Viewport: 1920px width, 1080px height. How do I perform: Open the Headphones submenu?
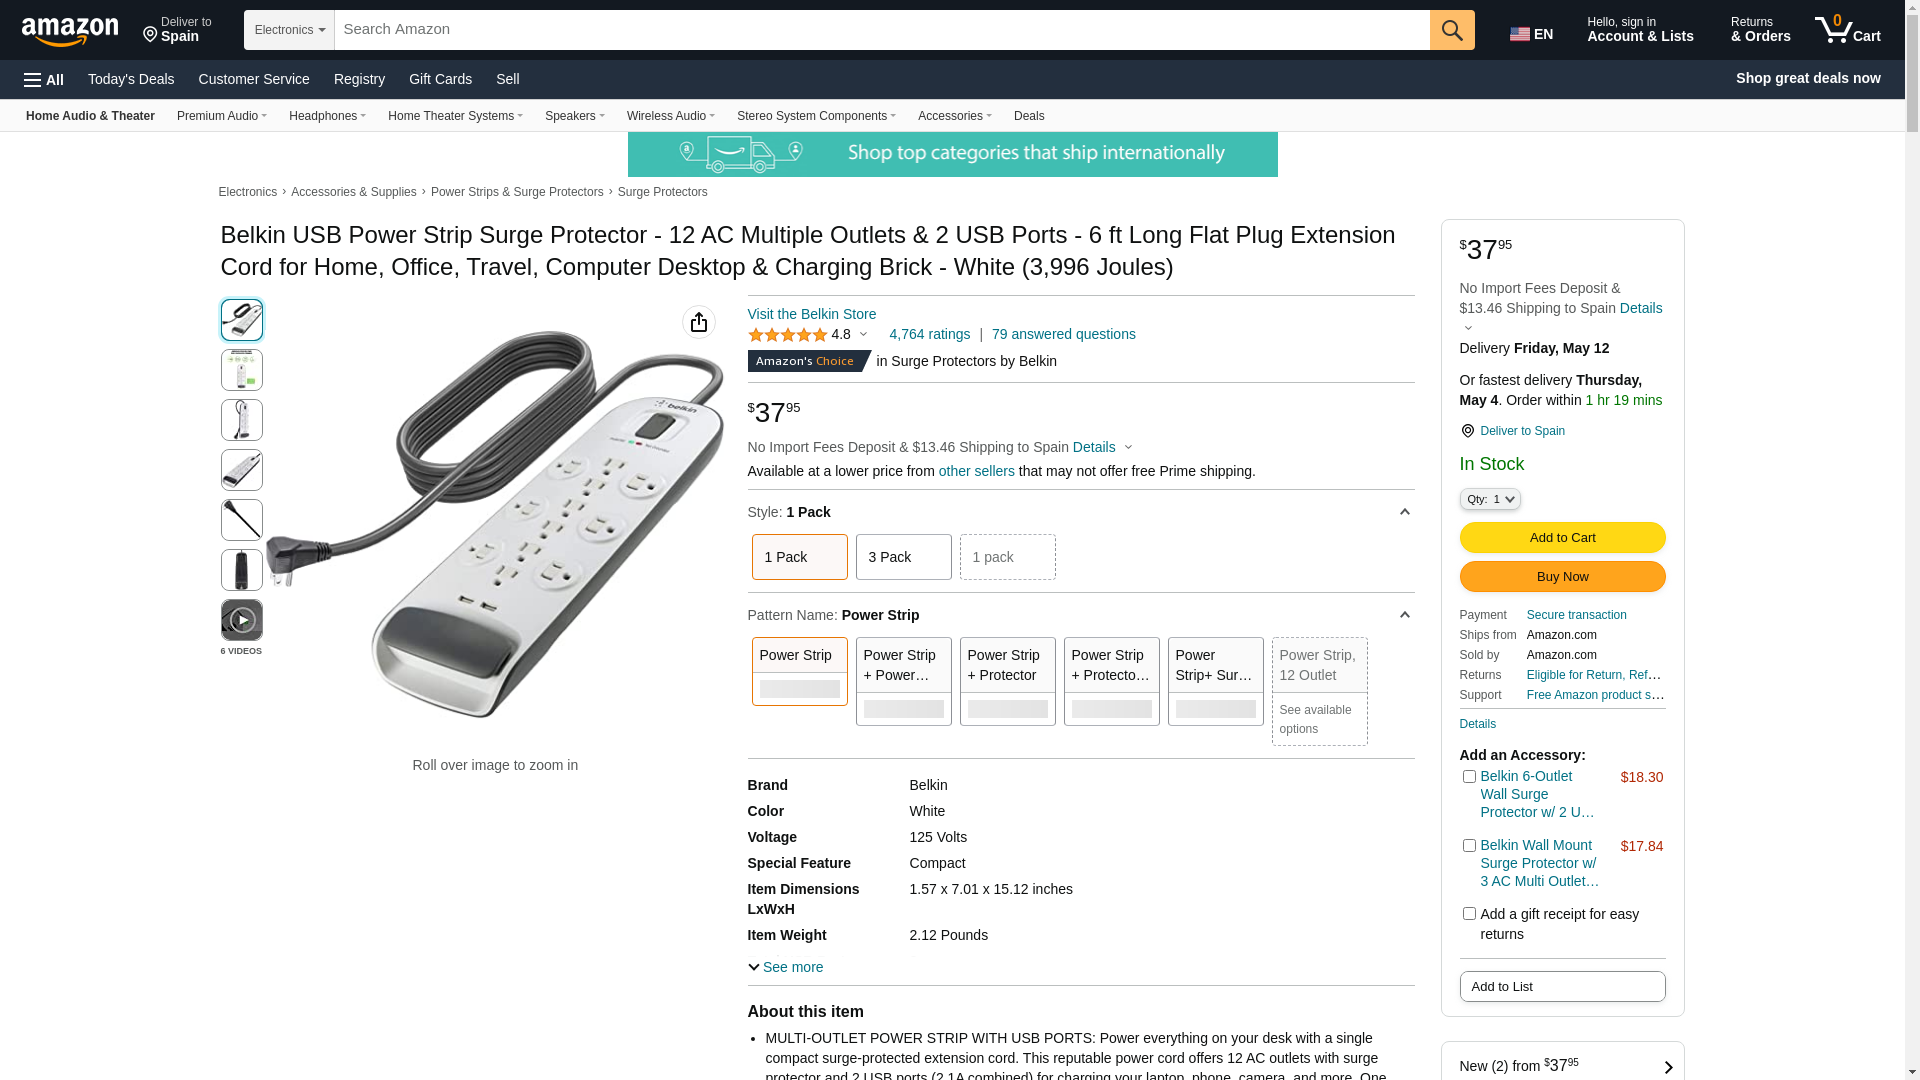[x=327, y=116]
